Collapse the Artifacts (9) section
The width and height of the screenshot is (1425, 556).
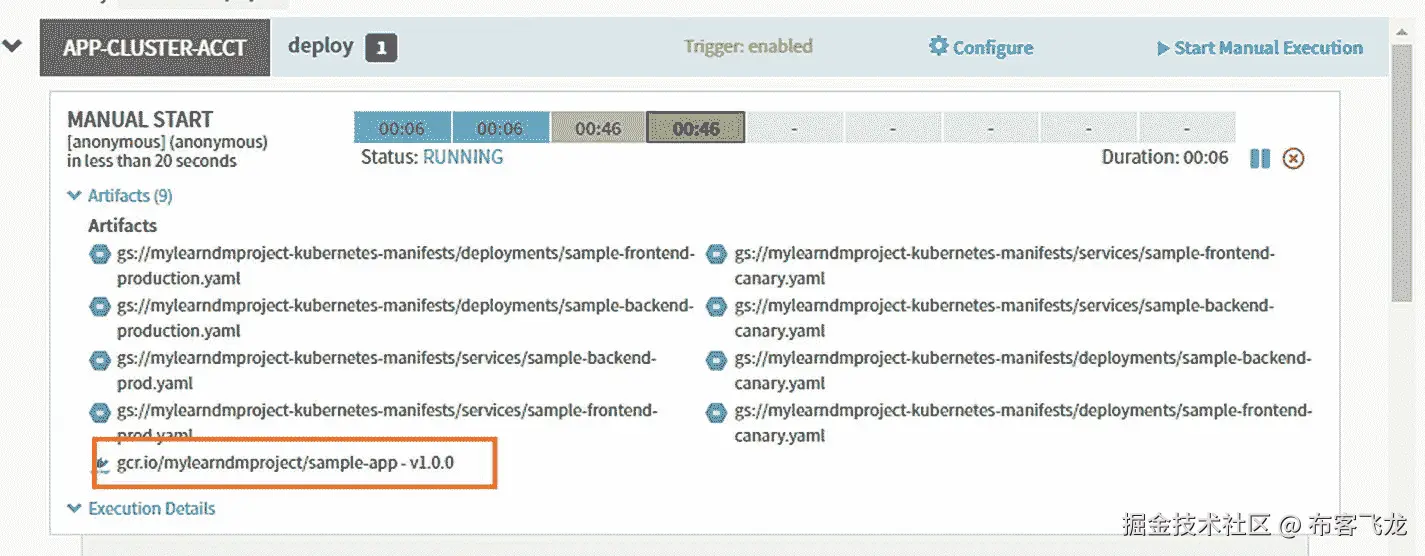tap(119, 196)
